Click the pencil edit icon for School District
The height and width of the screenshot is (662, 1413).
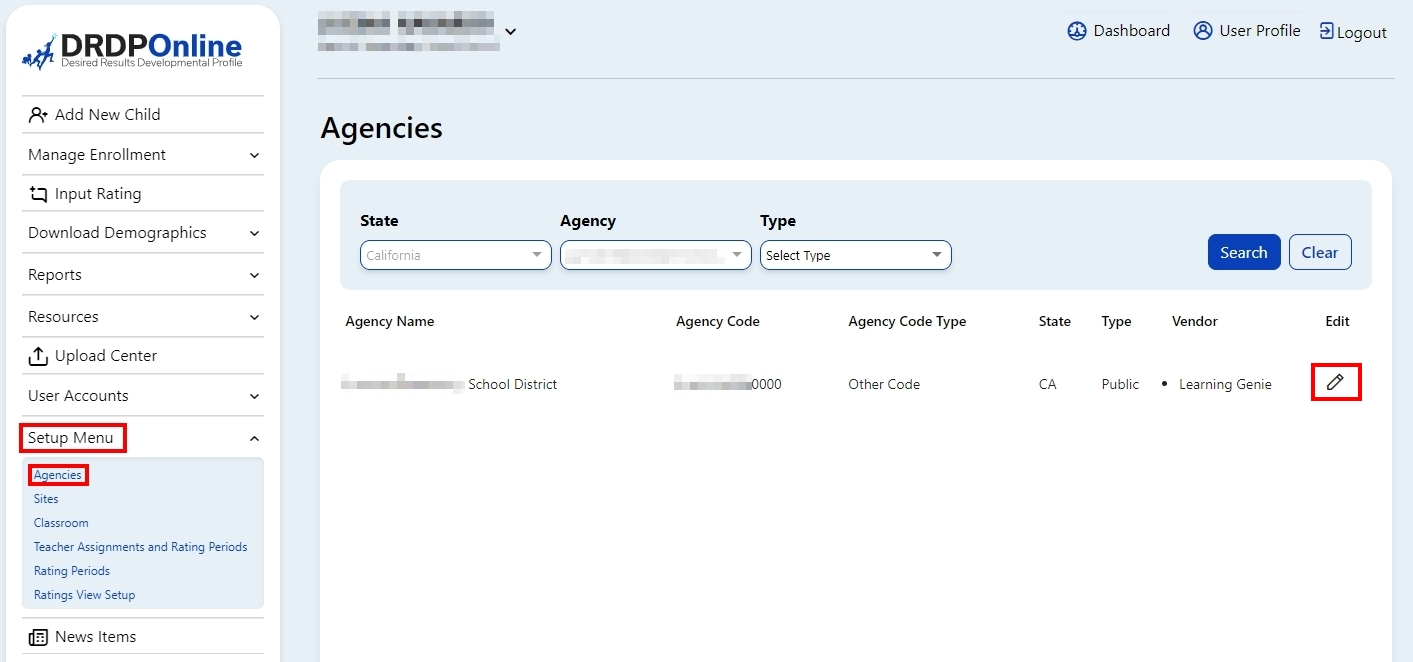[x=1335, y=382]
